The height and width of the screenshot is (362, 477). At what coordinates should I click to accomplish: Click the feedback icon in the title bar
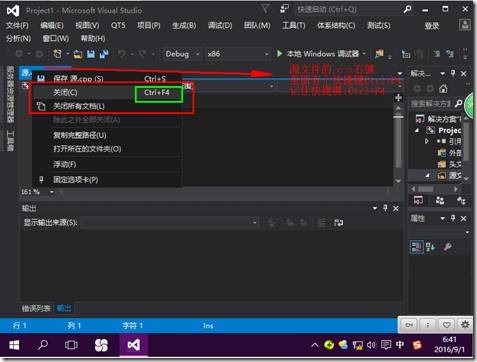284,9
